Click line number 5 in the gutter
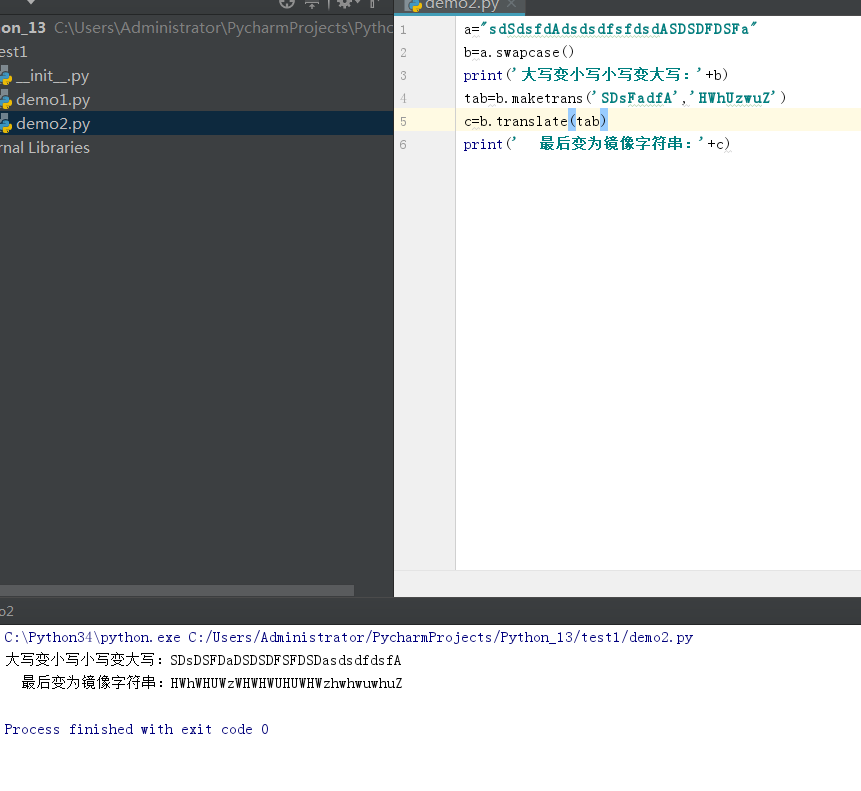Viewport: 861px width, 791px height. click(402, 121)
